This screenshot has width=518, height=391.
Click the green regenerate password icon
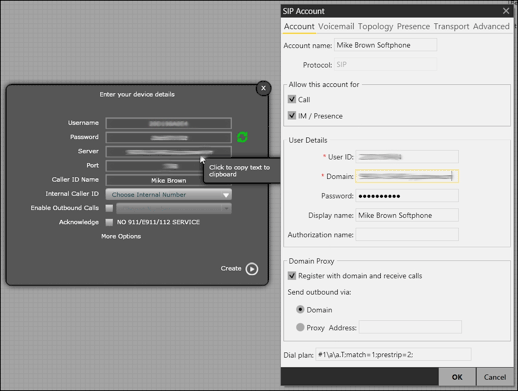coord(242,137)
